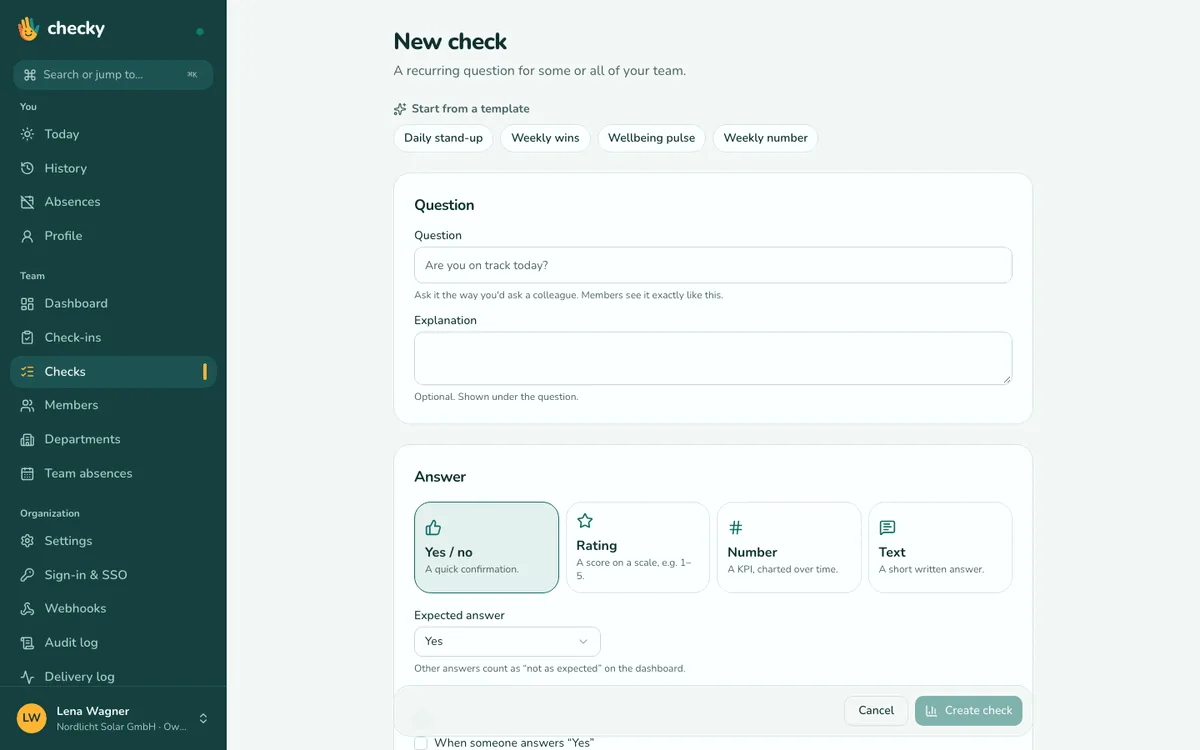Click the Check-ins clipboard icon

(27, 337)
